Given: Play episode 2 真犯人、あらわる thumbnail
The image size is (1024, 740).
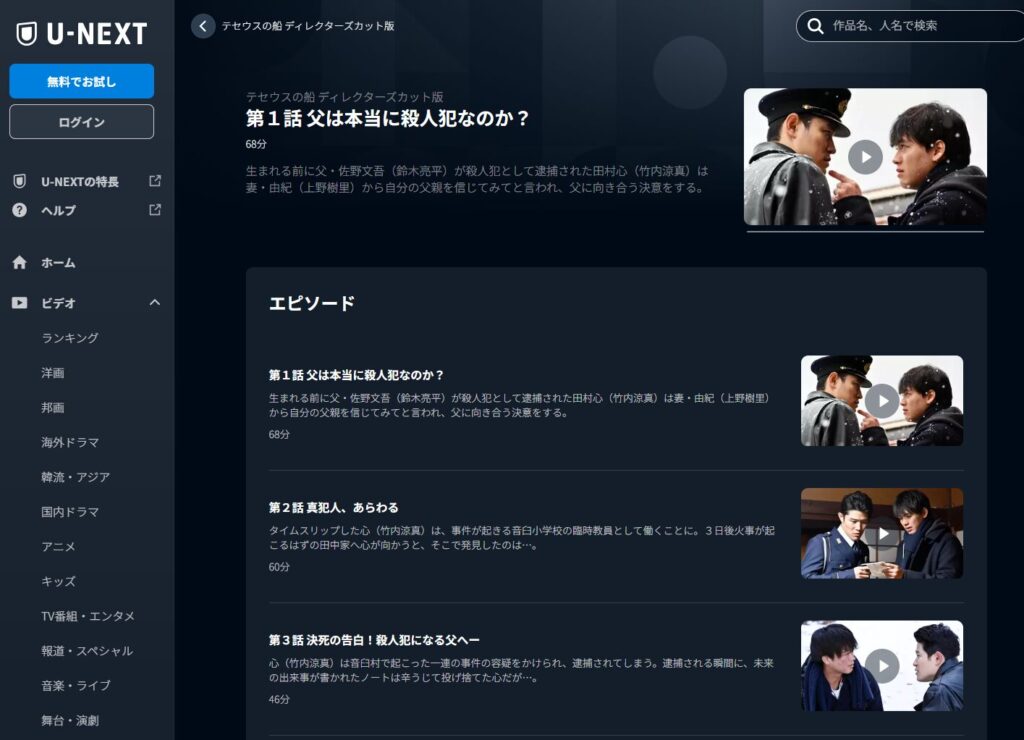Looking at the screenshot, I should [882, 534].
